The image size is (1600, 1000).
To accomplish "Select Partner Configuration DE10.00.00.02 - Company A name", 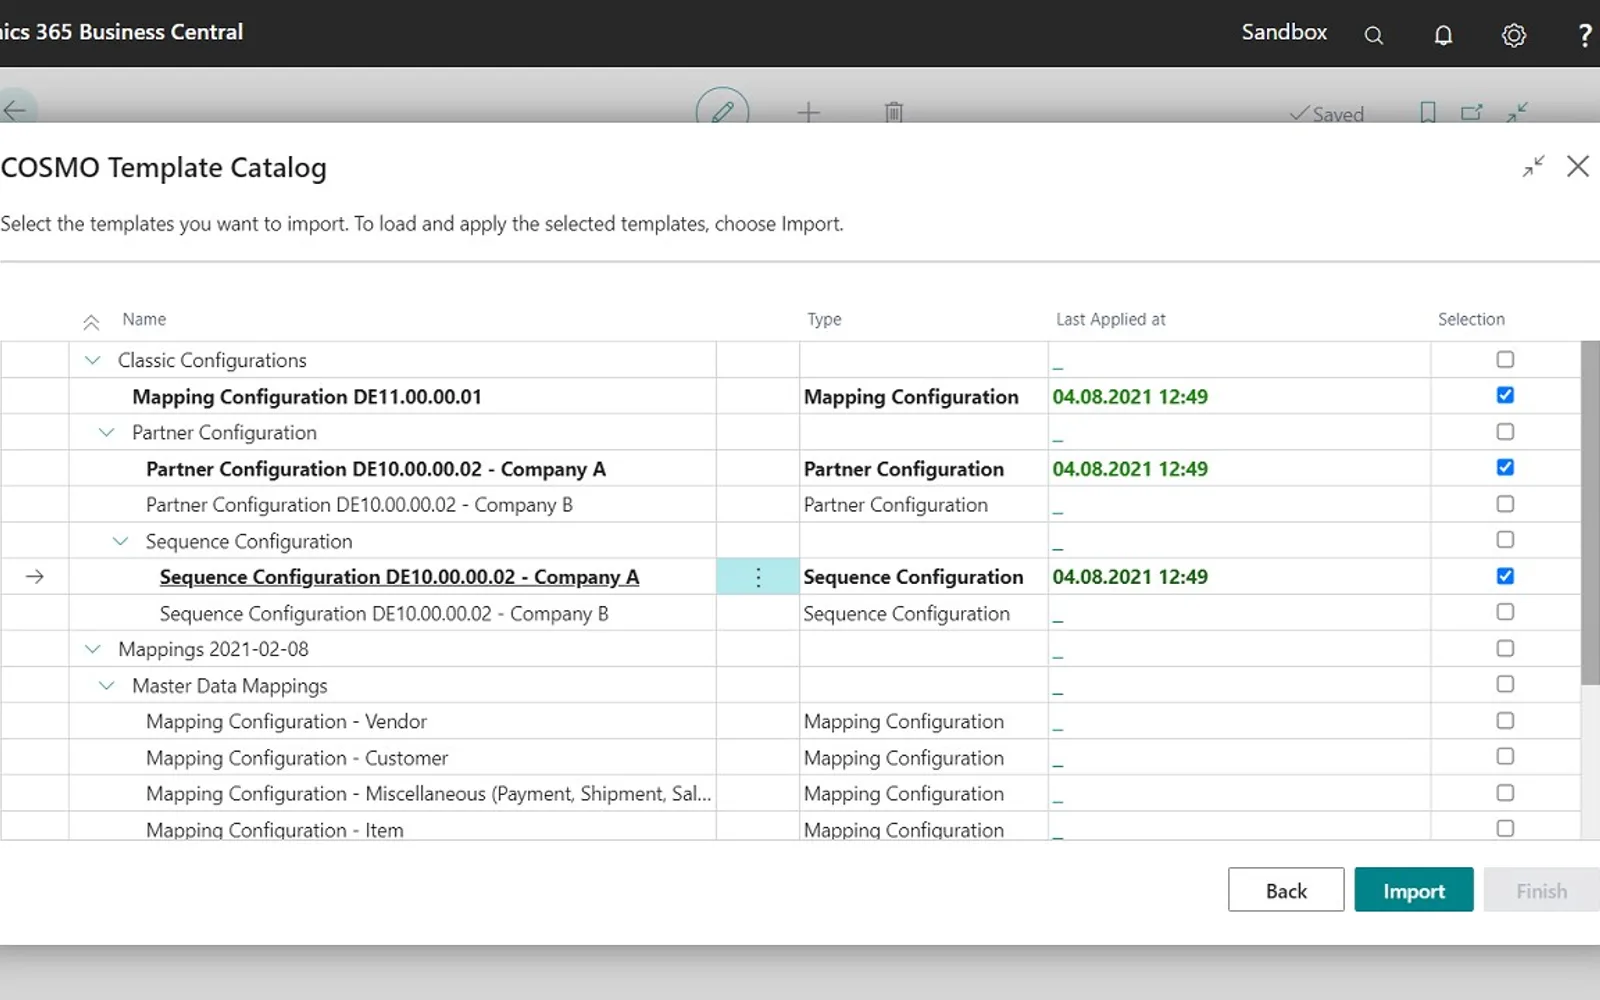I will click(376, 469).
